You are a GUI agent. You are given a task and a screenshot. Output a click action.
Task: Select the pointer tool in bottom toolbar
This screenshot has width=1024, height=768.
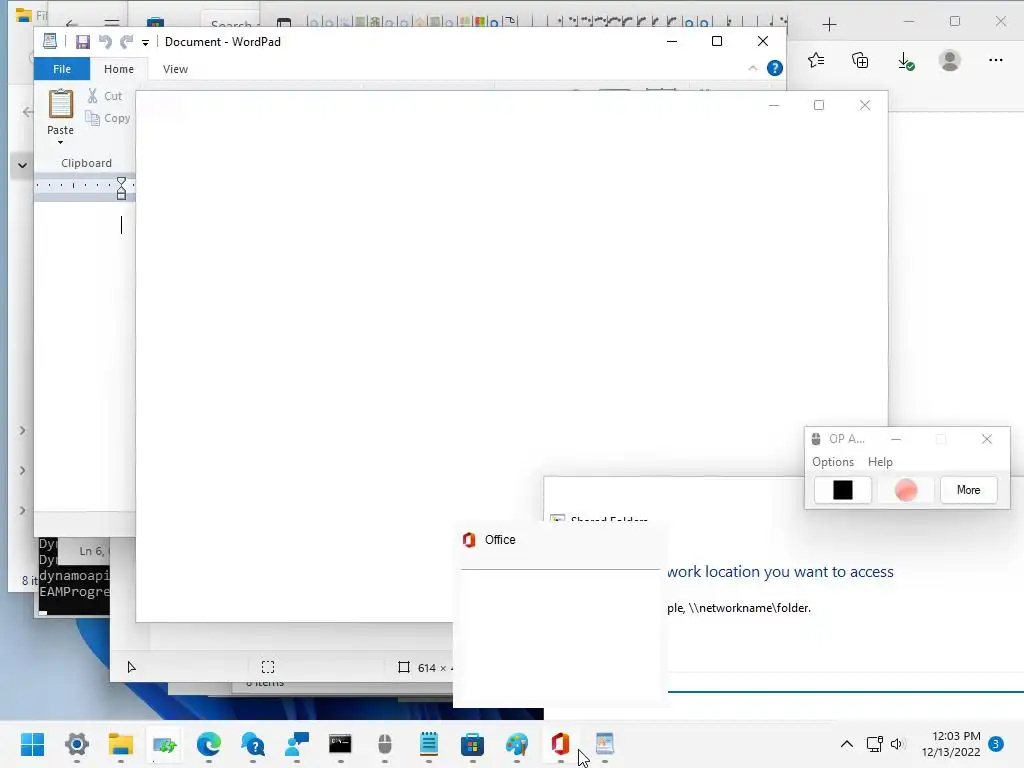(132, 667)
